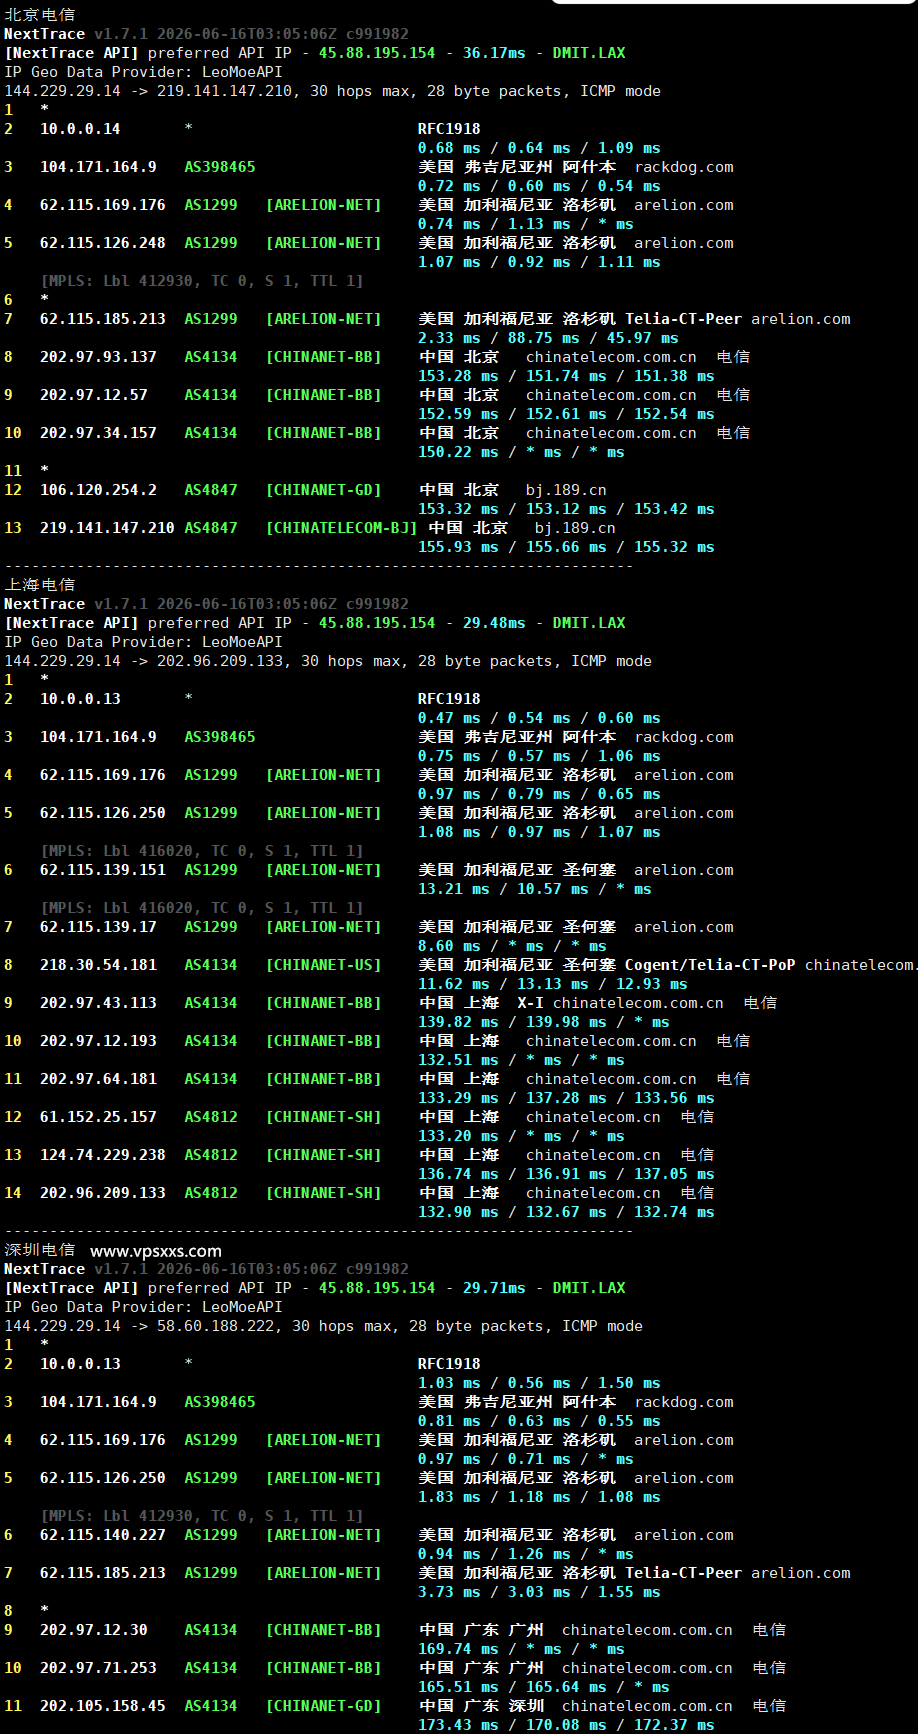Click AS398465 in the Beijing trace
Viewport: 918px width, 1734px height.
[x=220, y=167]
